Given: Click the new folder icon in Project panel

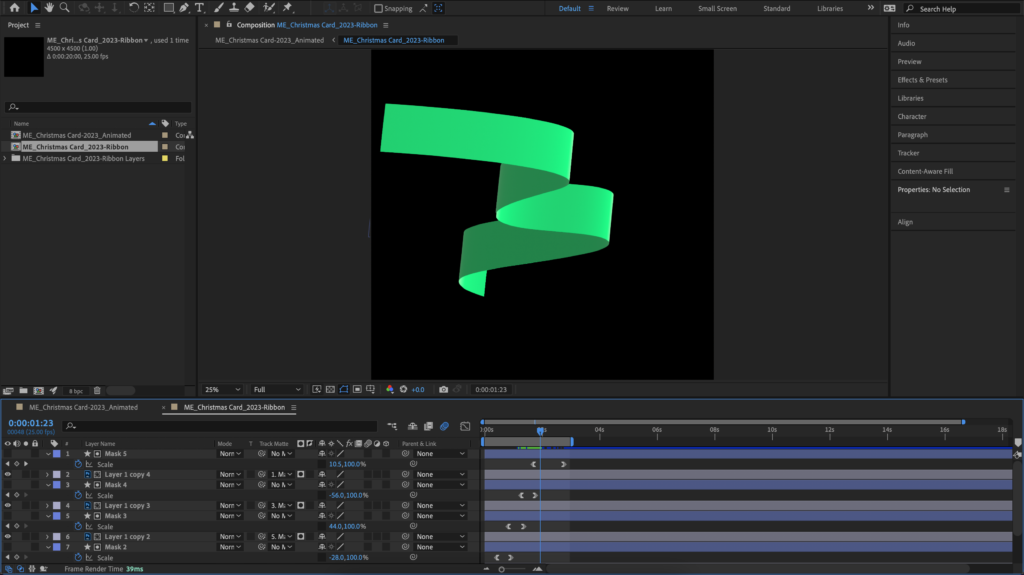Looking at the screenshot, I should pos(23,391).
